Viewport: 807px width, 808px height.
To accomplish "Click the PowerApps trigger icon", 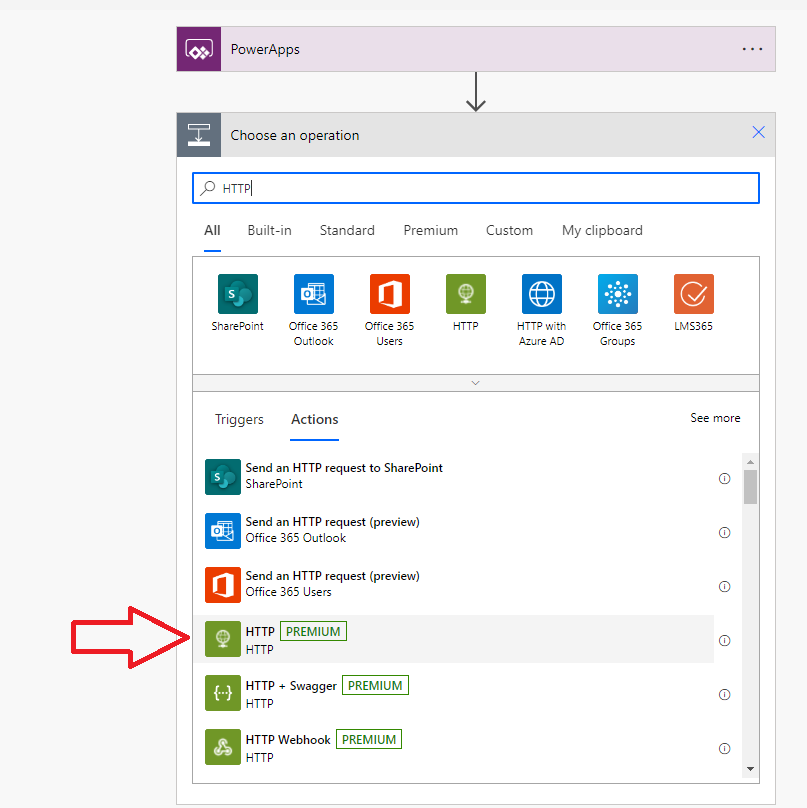I will tap(199, 49).
